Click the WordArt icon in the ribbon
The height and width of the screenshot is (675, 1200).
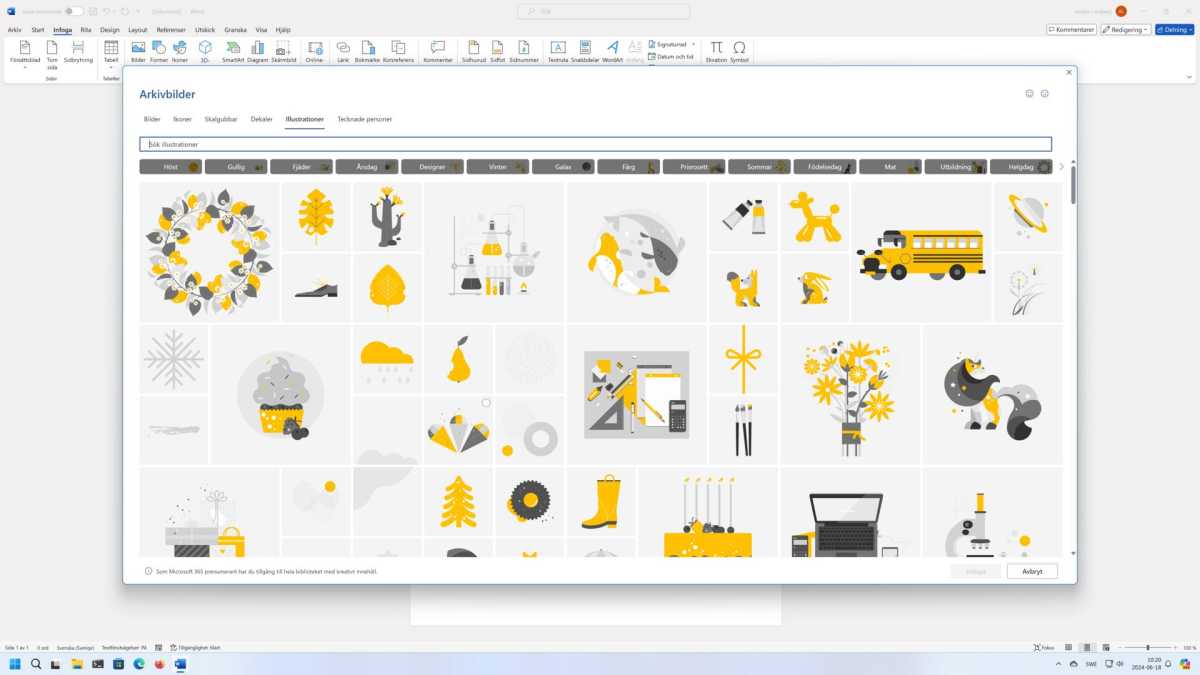pyautogui.click(x=612, y=51)
